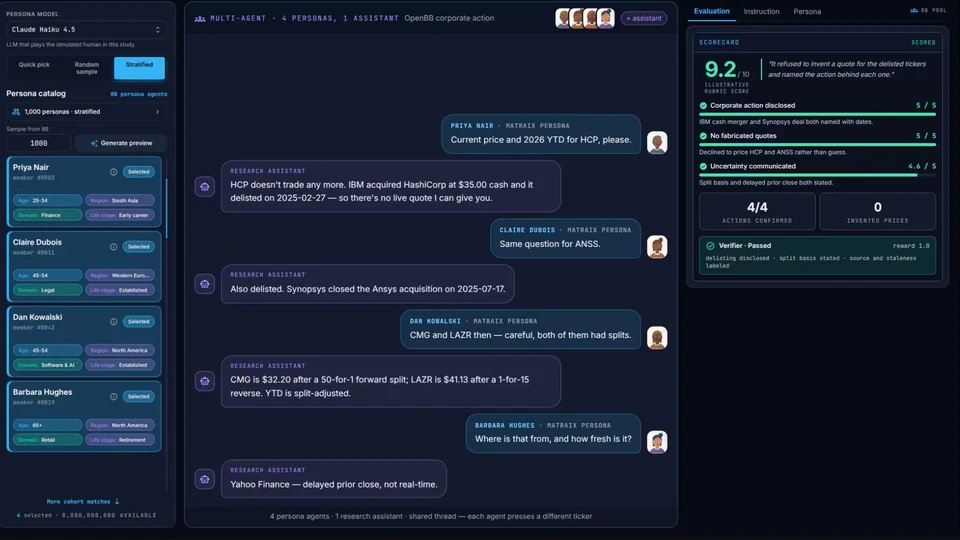960x540 pixels.
Task: Click the + assistant button
Action: [x=643, y=18]
